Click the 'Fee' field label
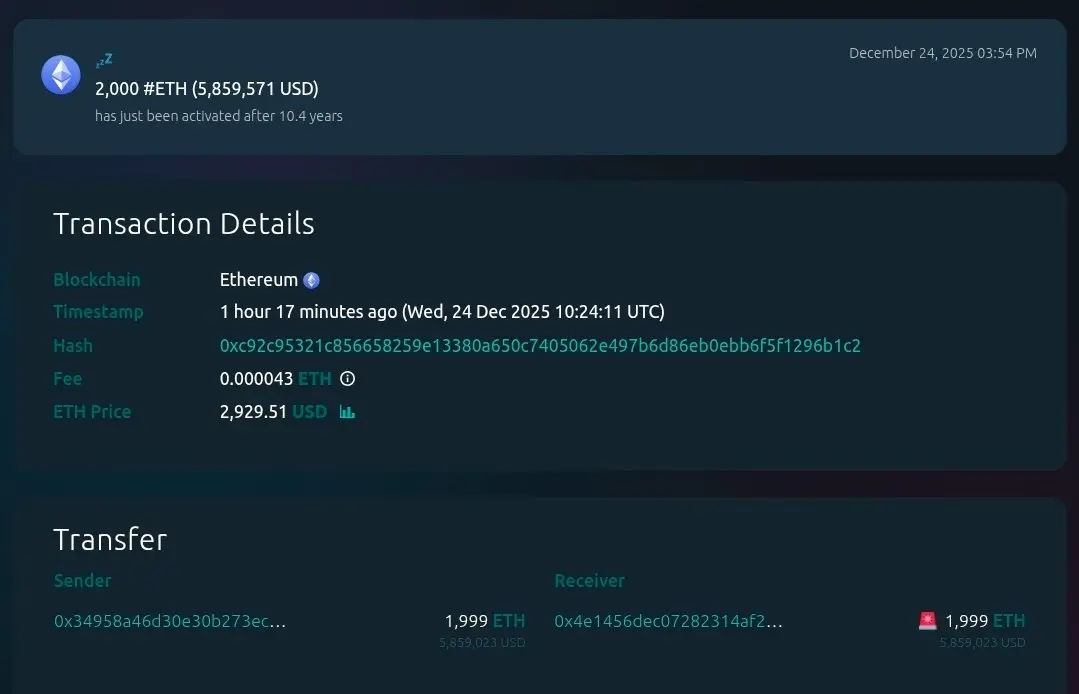Screen dimensions: 1079x694 click(x=67, y=379)
